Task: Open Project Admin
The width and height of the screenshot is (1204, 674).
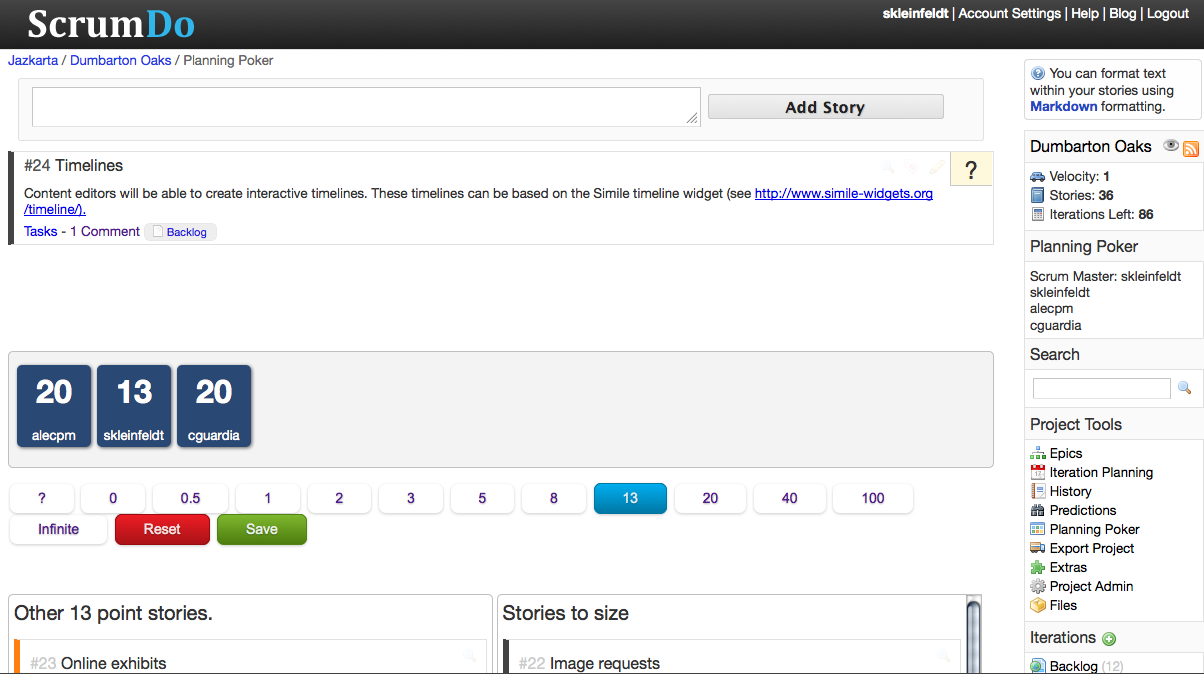Action: pos(1089,586)
